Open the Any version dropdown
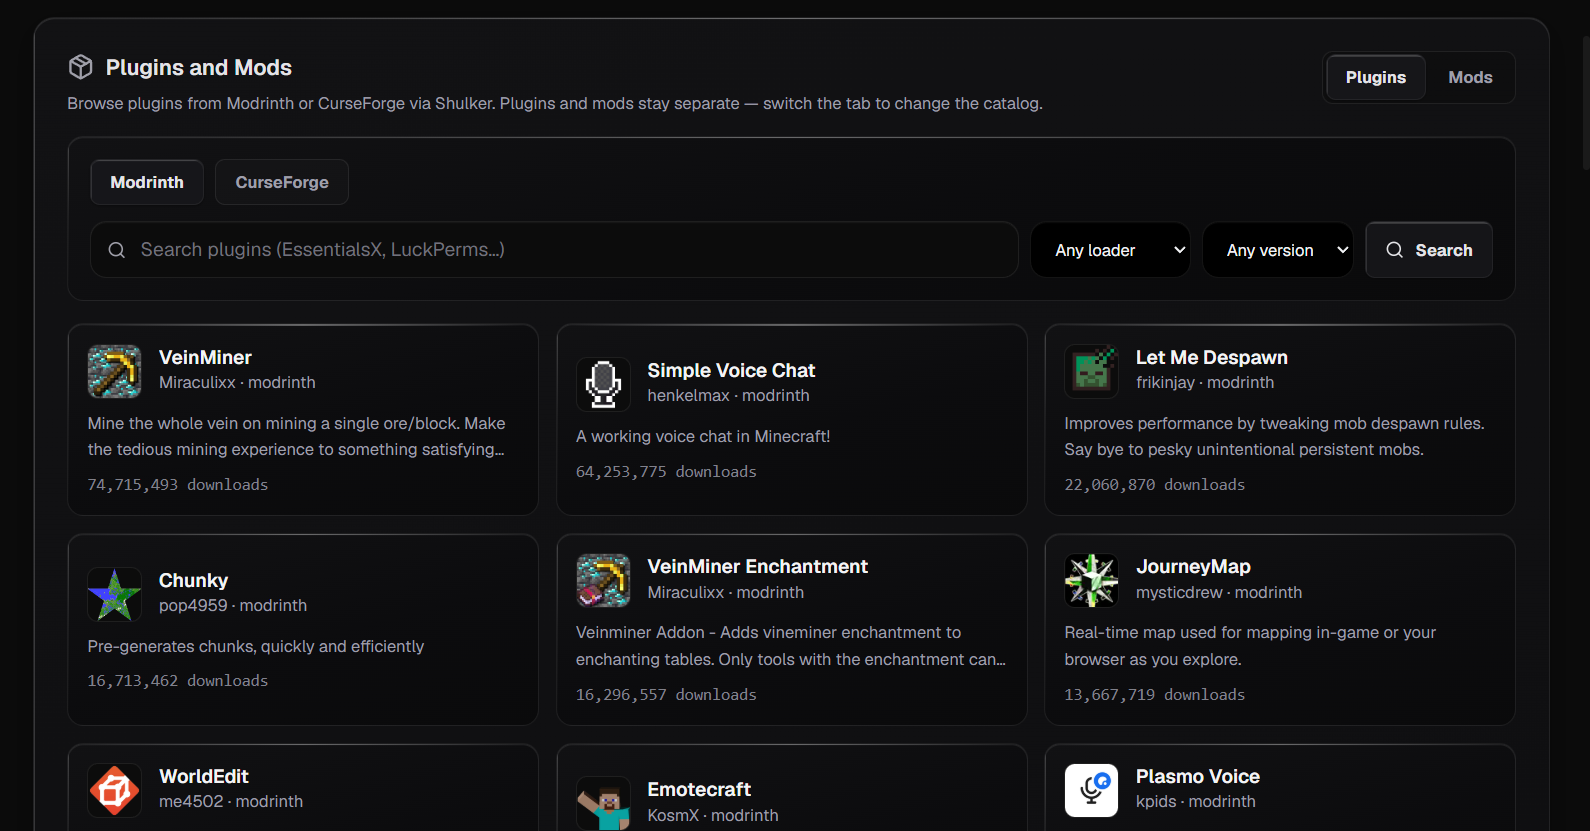 (1277, 250)
